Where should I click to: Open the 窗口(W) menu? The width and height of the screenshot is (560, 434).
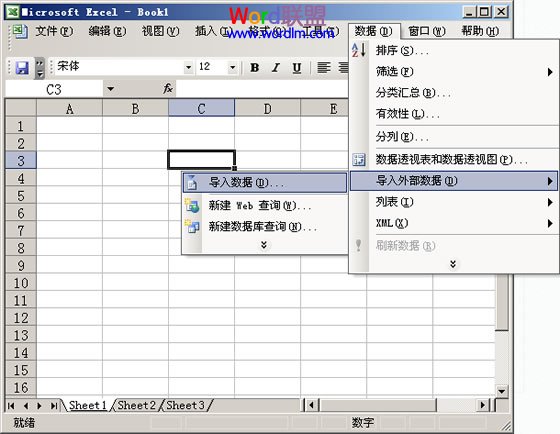427,31
